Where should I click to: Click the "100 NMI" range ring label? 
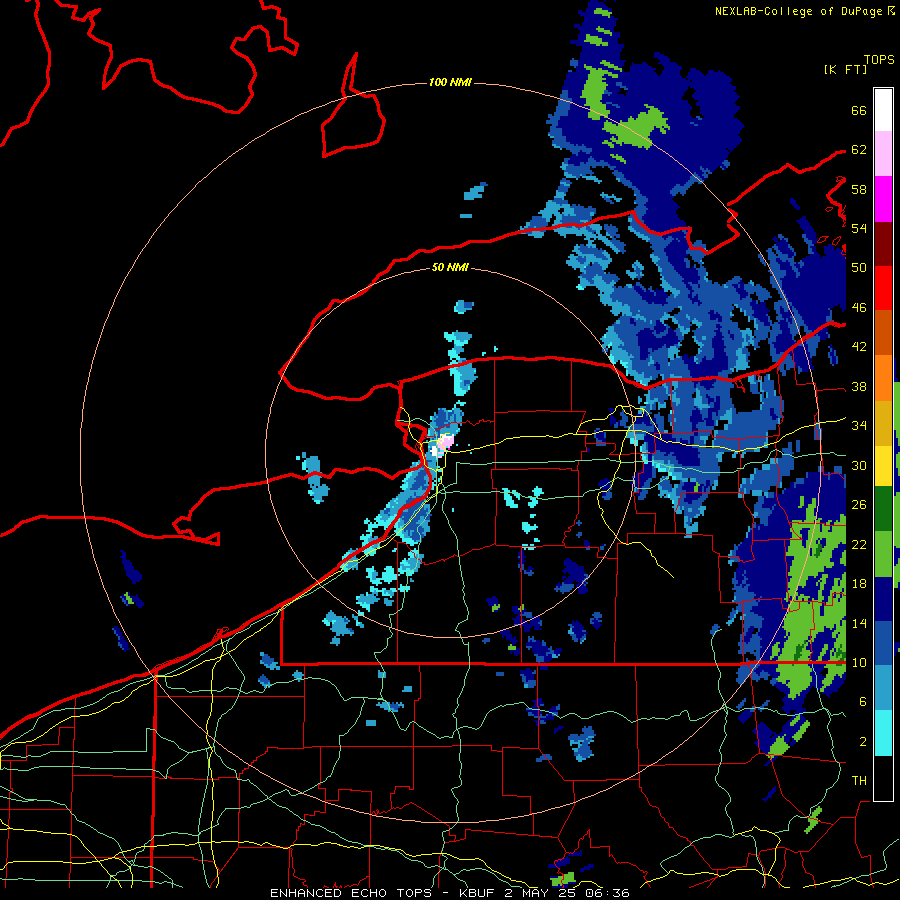(450, 83)
